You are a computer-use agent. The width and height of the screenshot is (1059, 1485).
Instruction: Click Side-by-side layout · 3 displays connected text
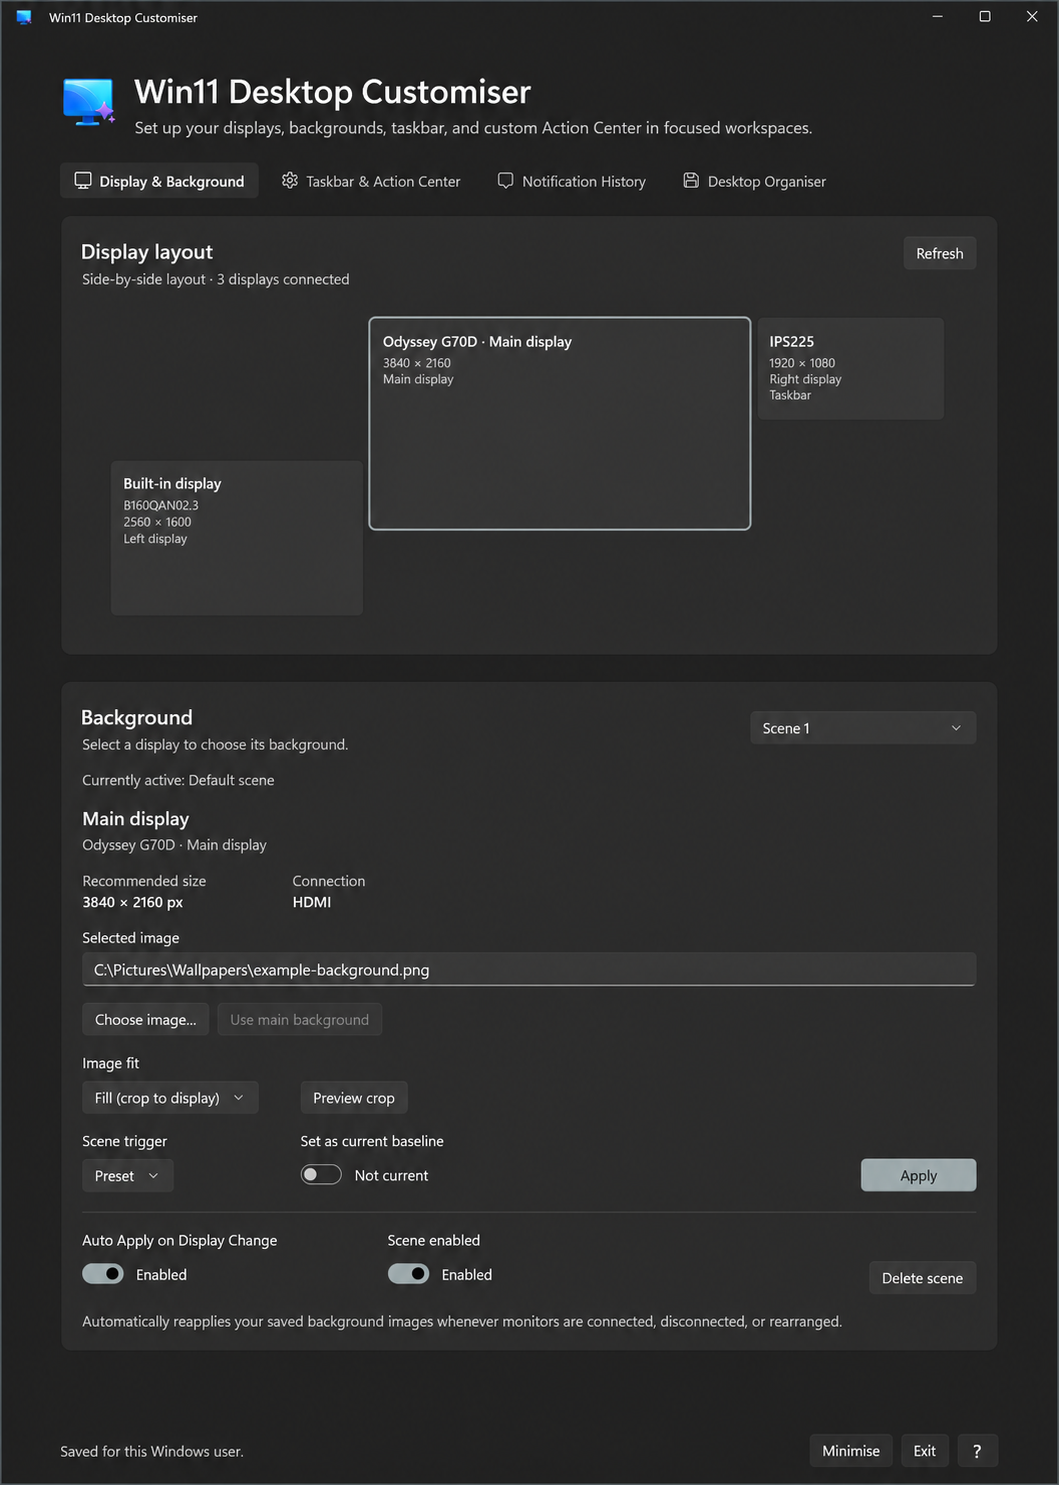pyautogui.click(x=216, y=279)
